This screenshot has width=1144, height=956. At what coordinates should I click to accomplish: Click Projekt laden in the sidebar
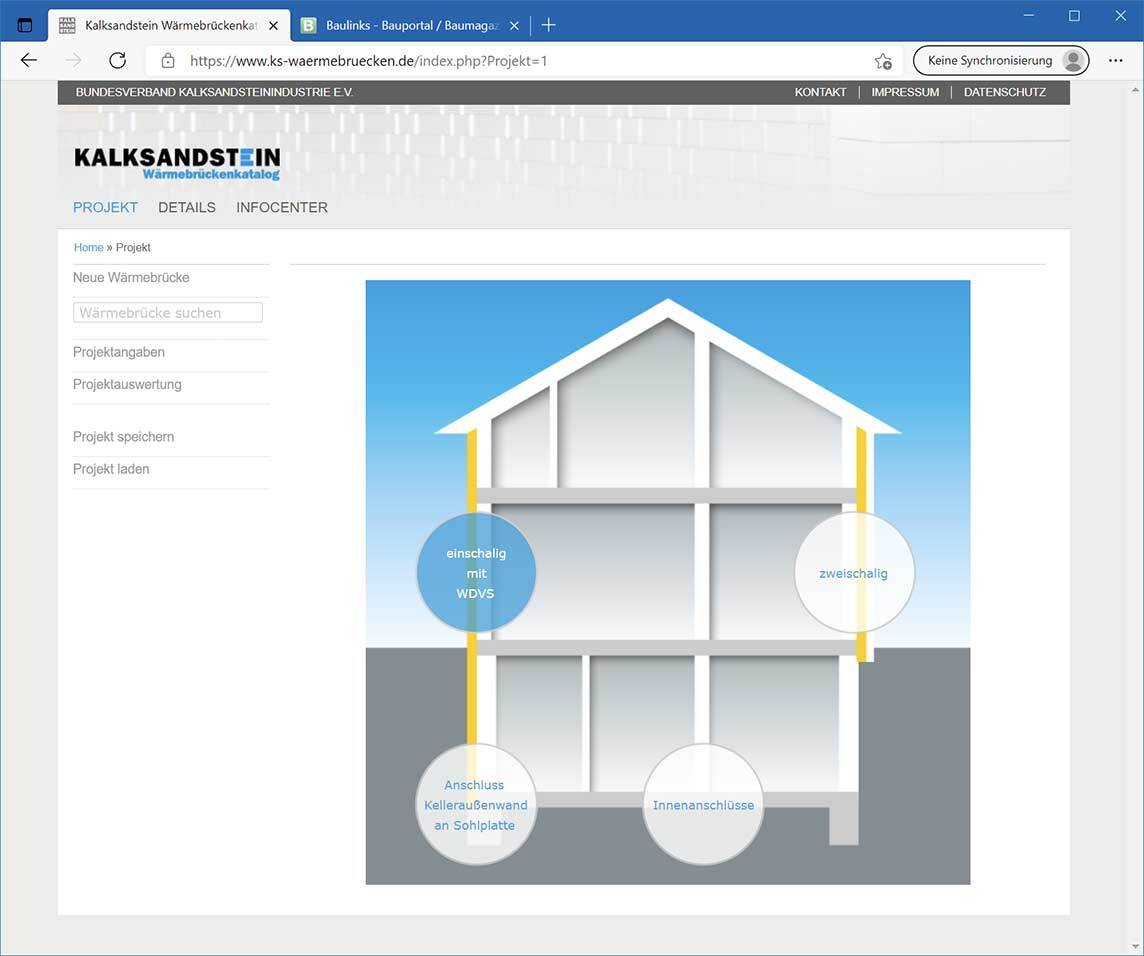(111, 469)
